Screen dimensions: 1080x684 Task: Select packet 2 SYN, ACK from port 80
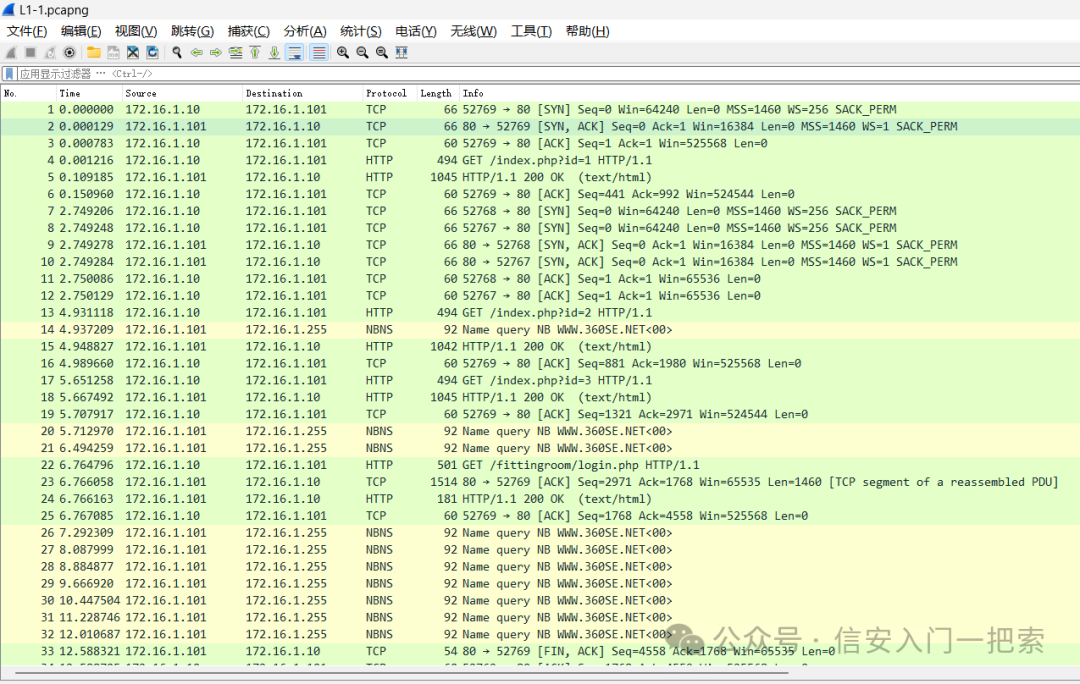coord(540,126)
